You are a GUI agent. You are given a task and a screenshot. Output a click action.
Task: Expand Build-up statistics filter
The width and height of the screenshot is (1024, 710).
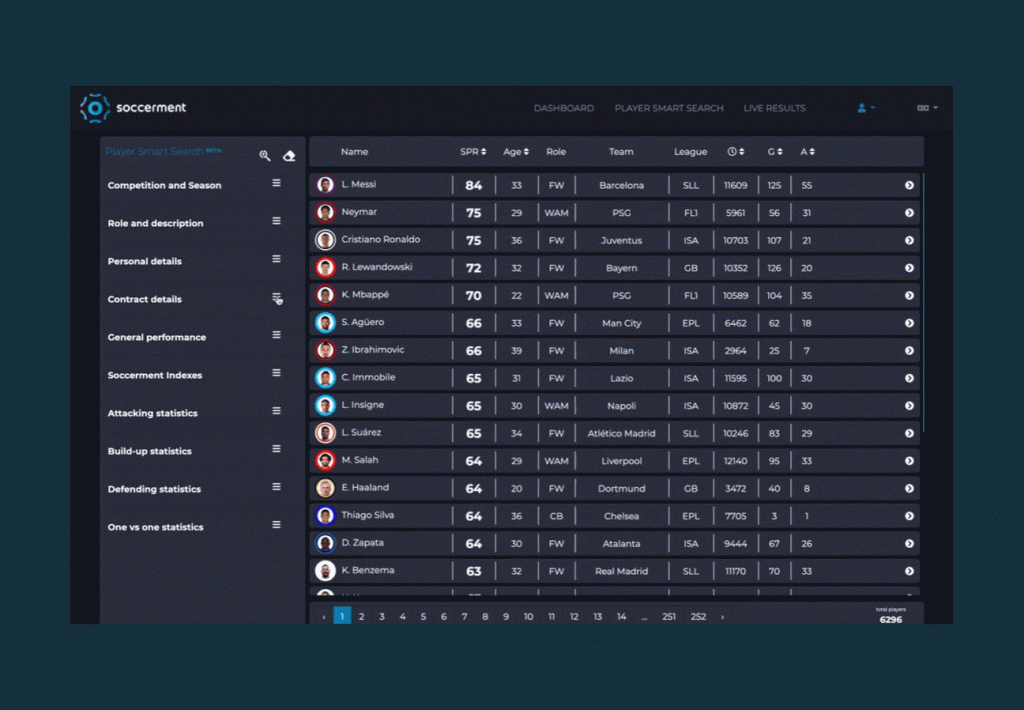tap(276, 449)
